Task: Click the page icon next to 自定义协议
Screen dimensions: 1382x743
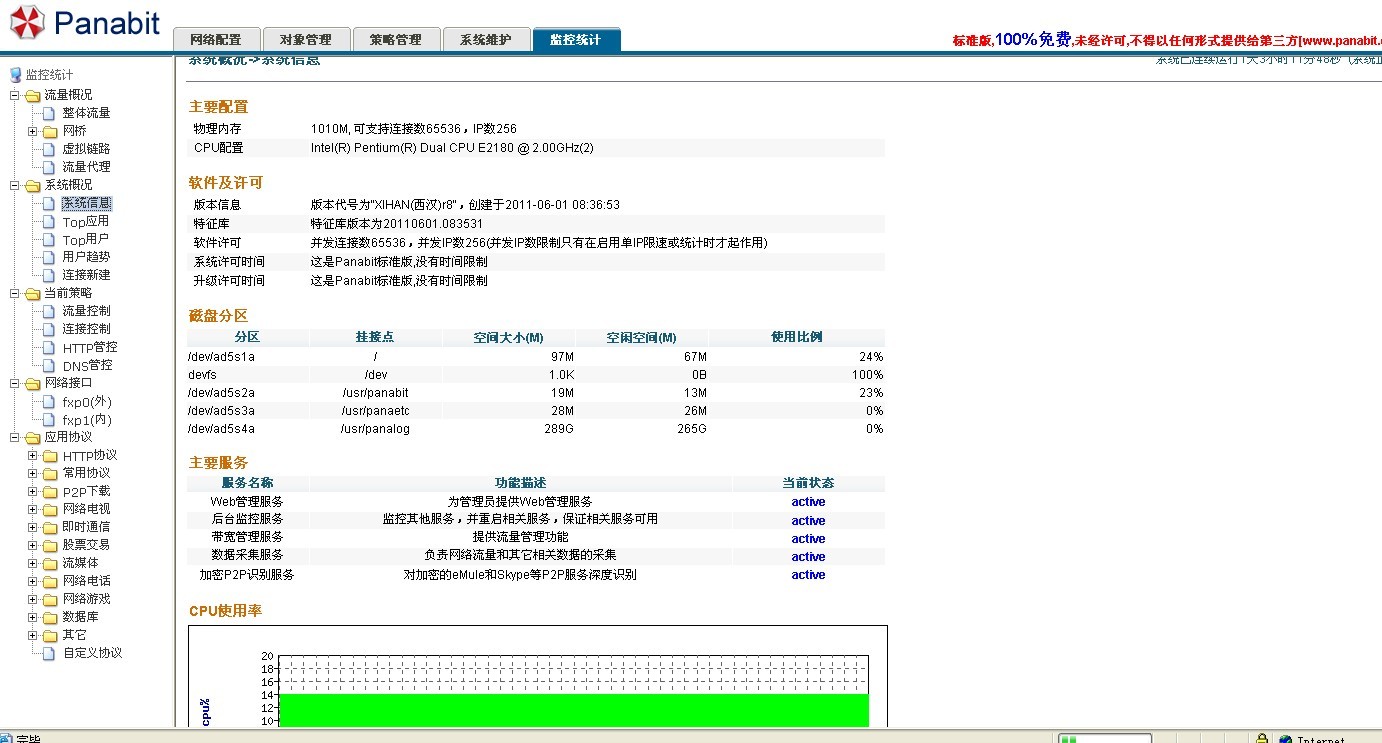Action: (x=49, y=653)
